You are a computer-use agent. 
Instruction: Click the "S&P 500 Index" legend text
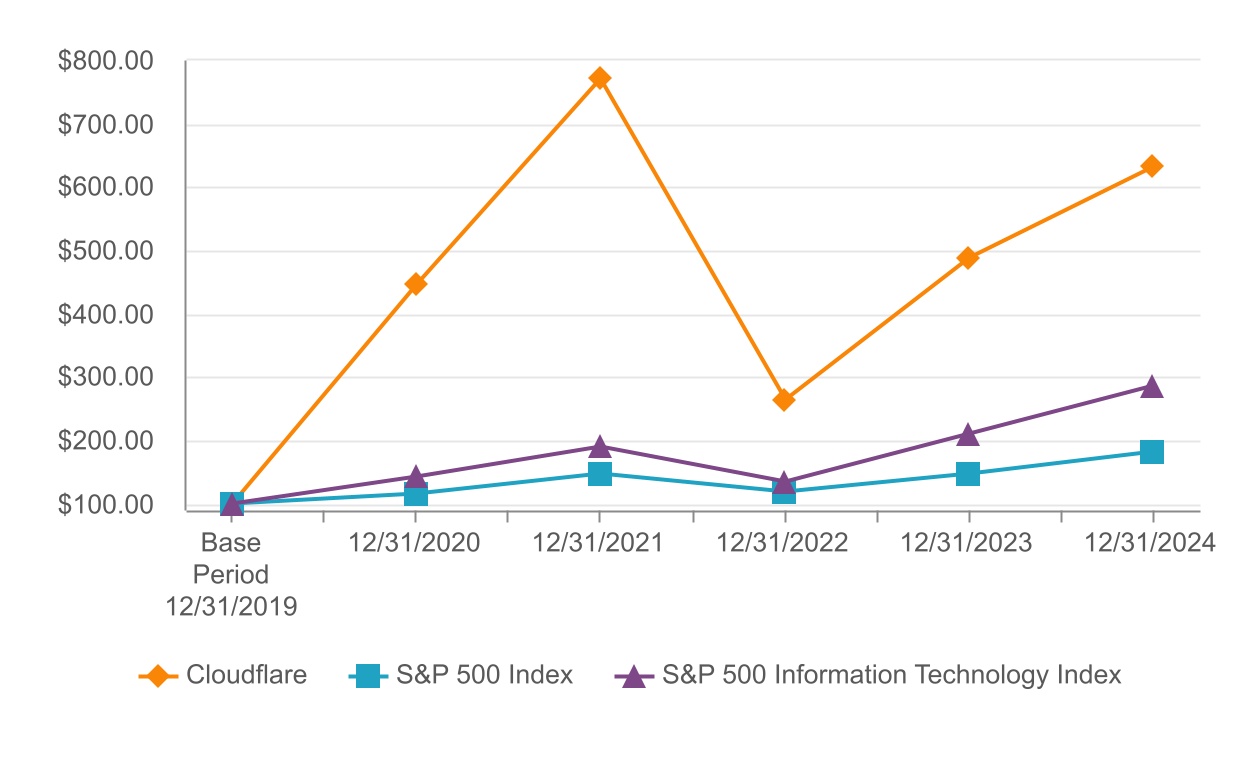coord(484,675)
